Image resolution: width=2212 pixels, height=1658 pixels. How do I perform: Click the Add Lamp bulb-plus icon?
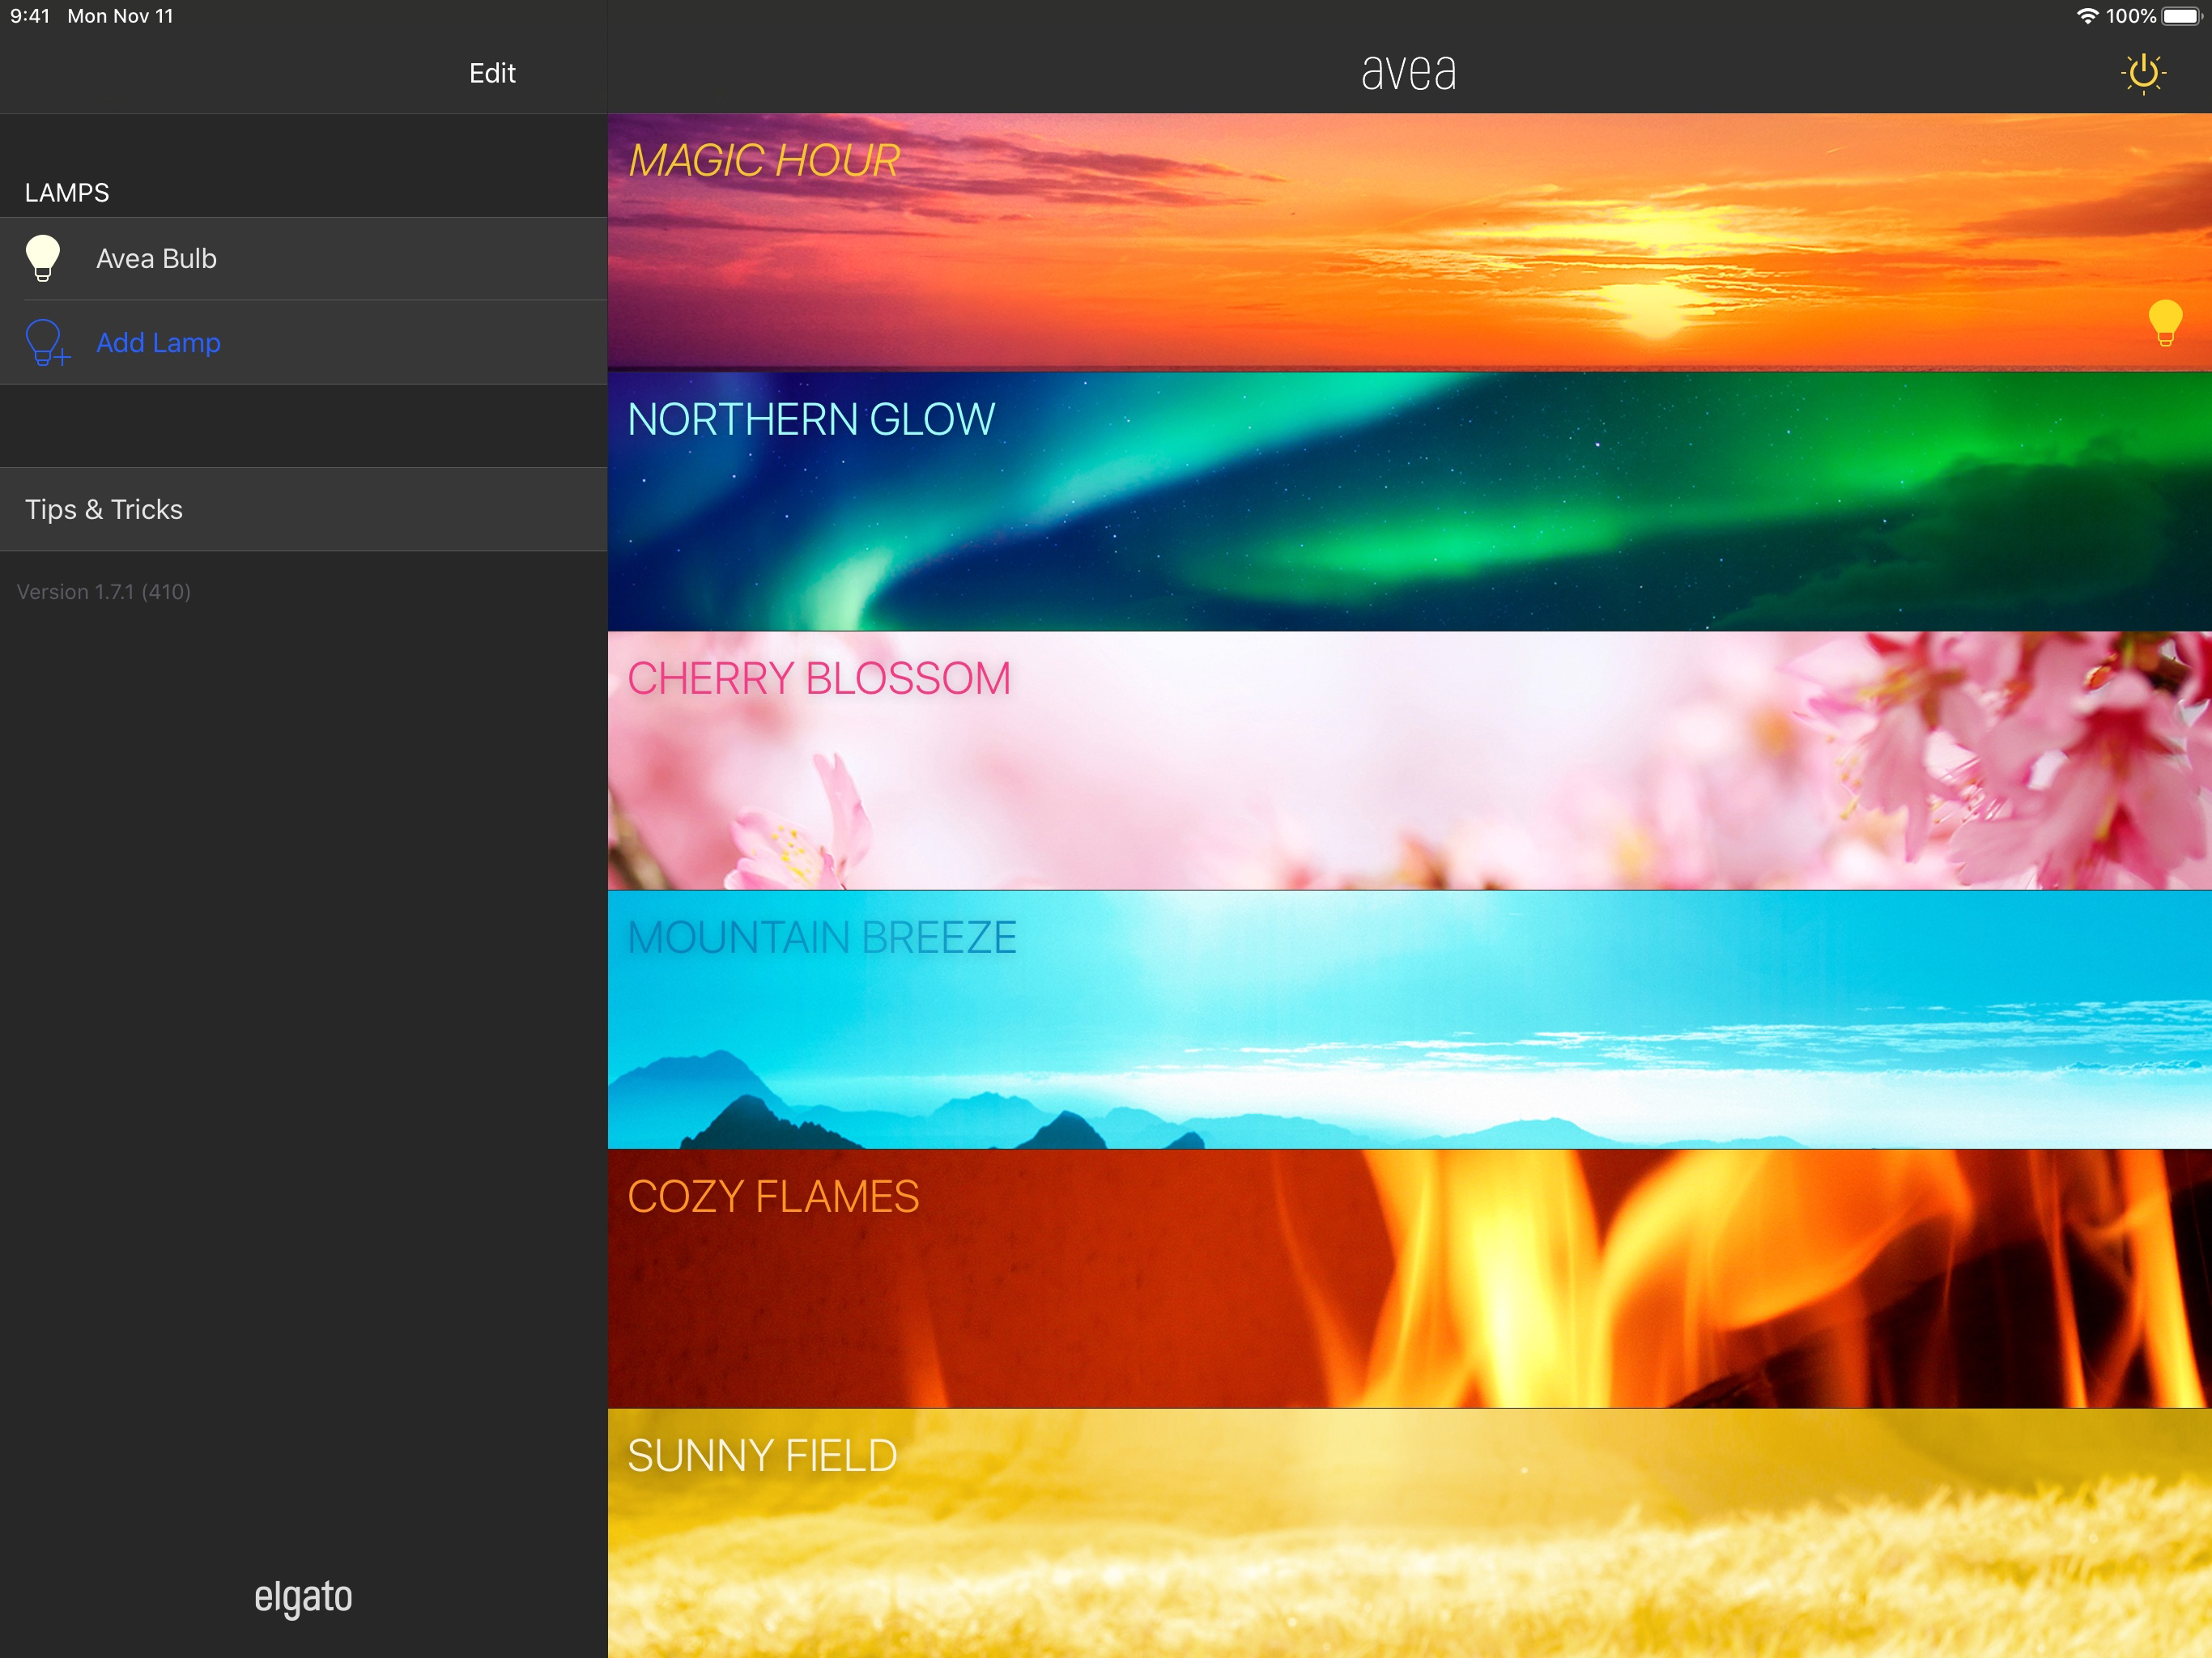click(46, 343)
